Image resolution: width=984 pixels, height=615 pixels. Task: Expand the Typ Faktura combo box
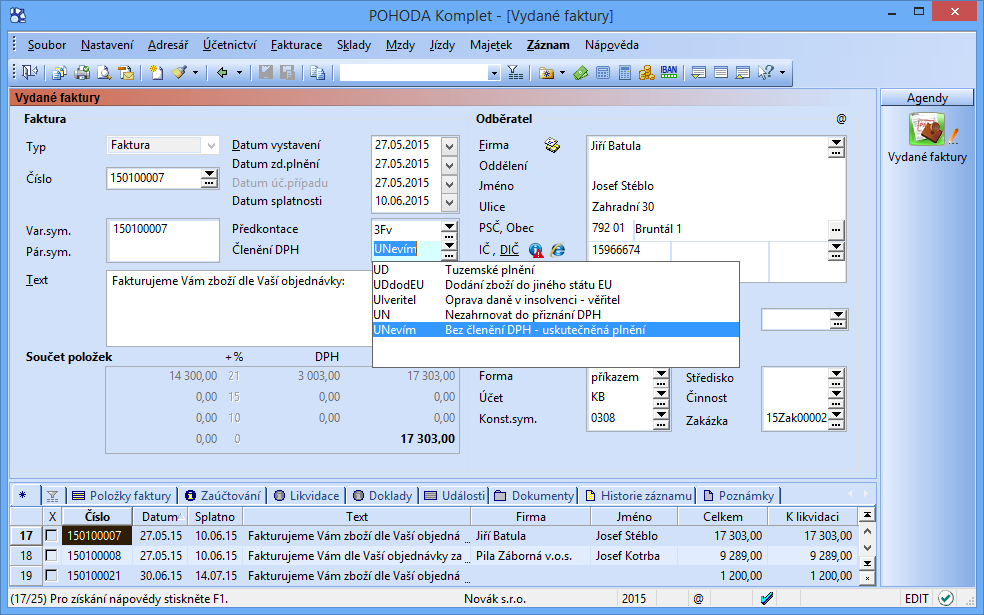tap(211, 146)
